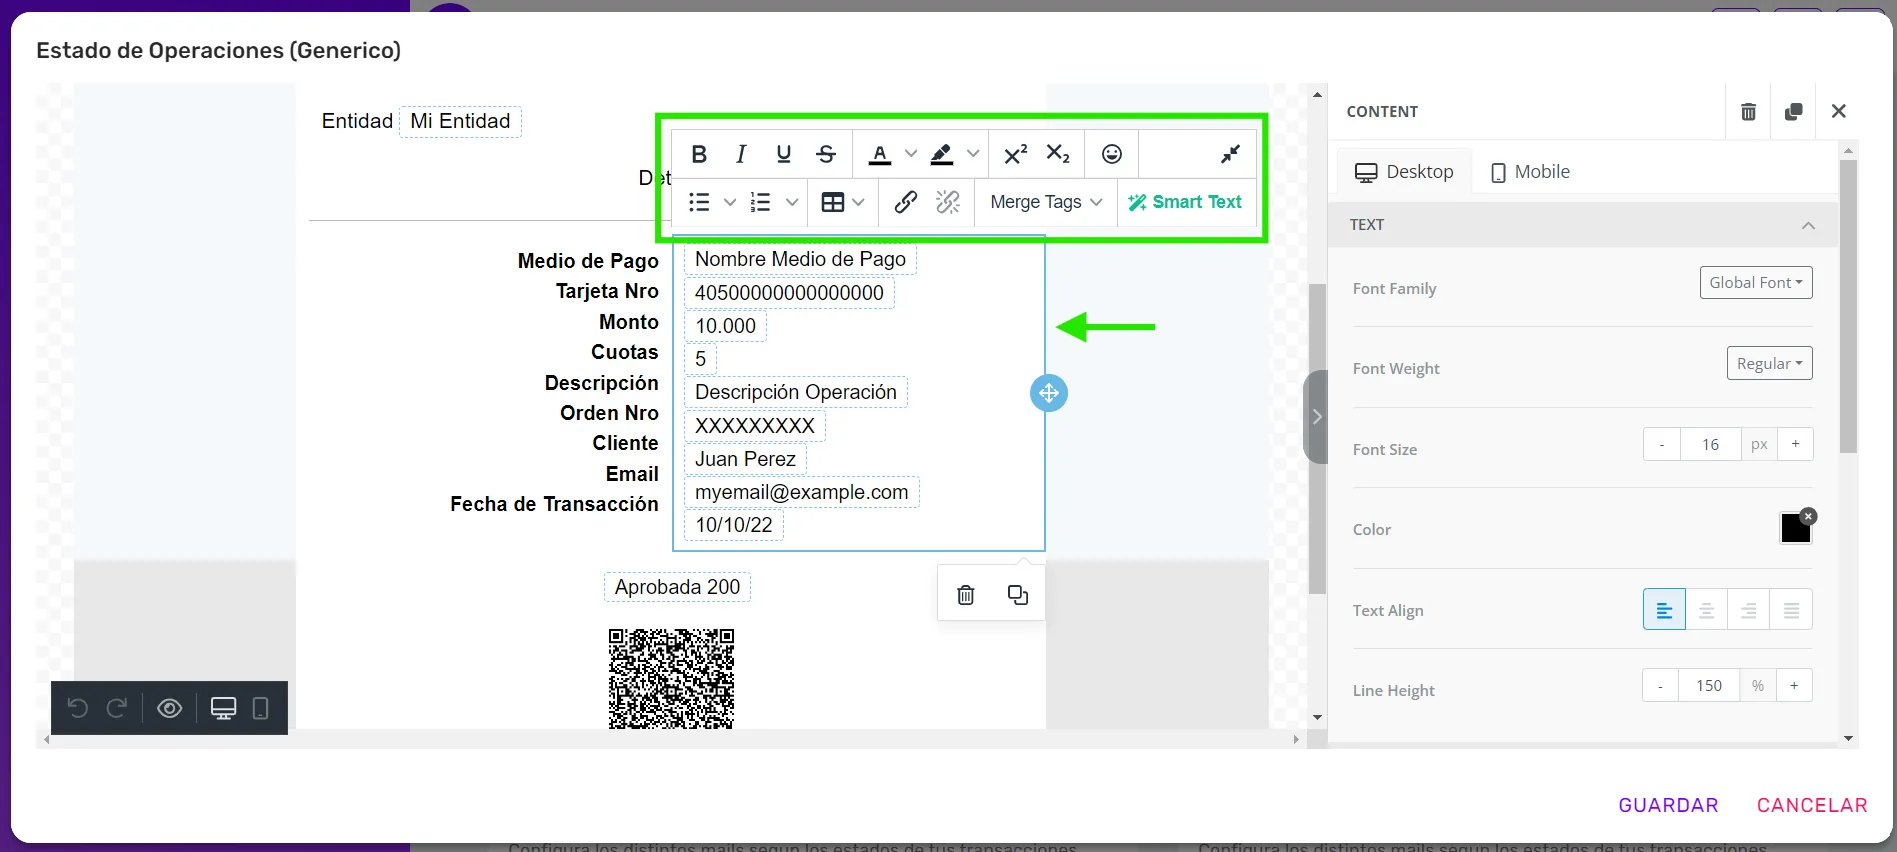Image resolution: width=1897 pixels, height=852 pixels.
Task: Open the emoji picker
Action: coord(1112,154)
